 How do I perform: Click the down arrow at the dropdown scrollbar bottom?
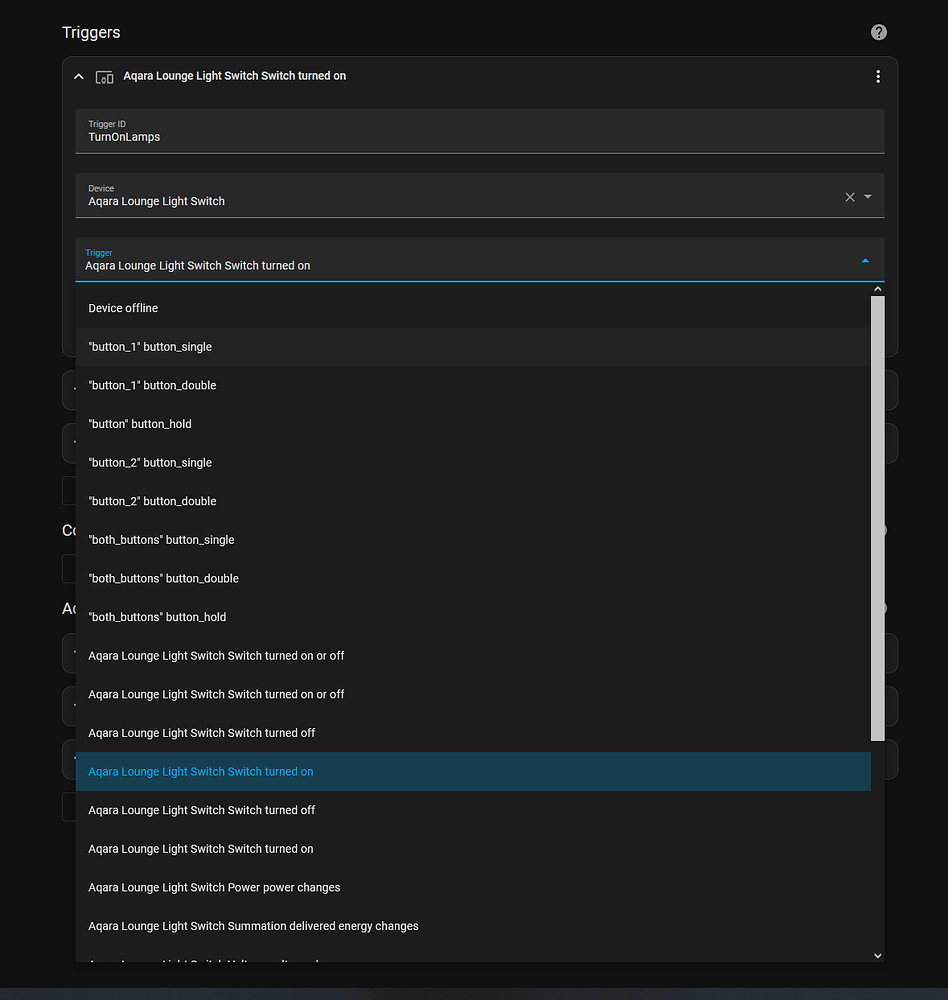click(877, 955)
